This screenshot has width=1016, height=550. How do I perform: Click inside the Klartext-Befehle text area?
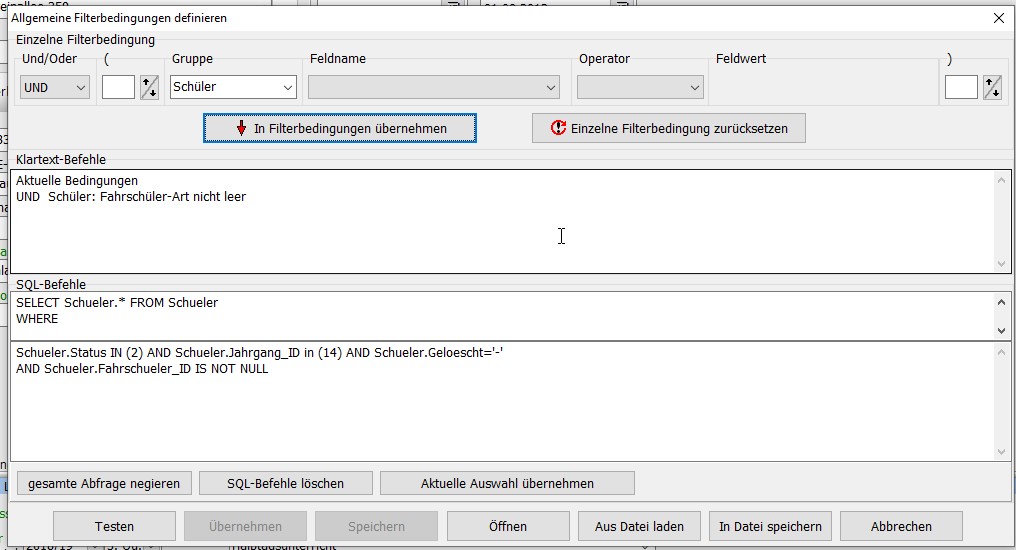coord(503,222)
